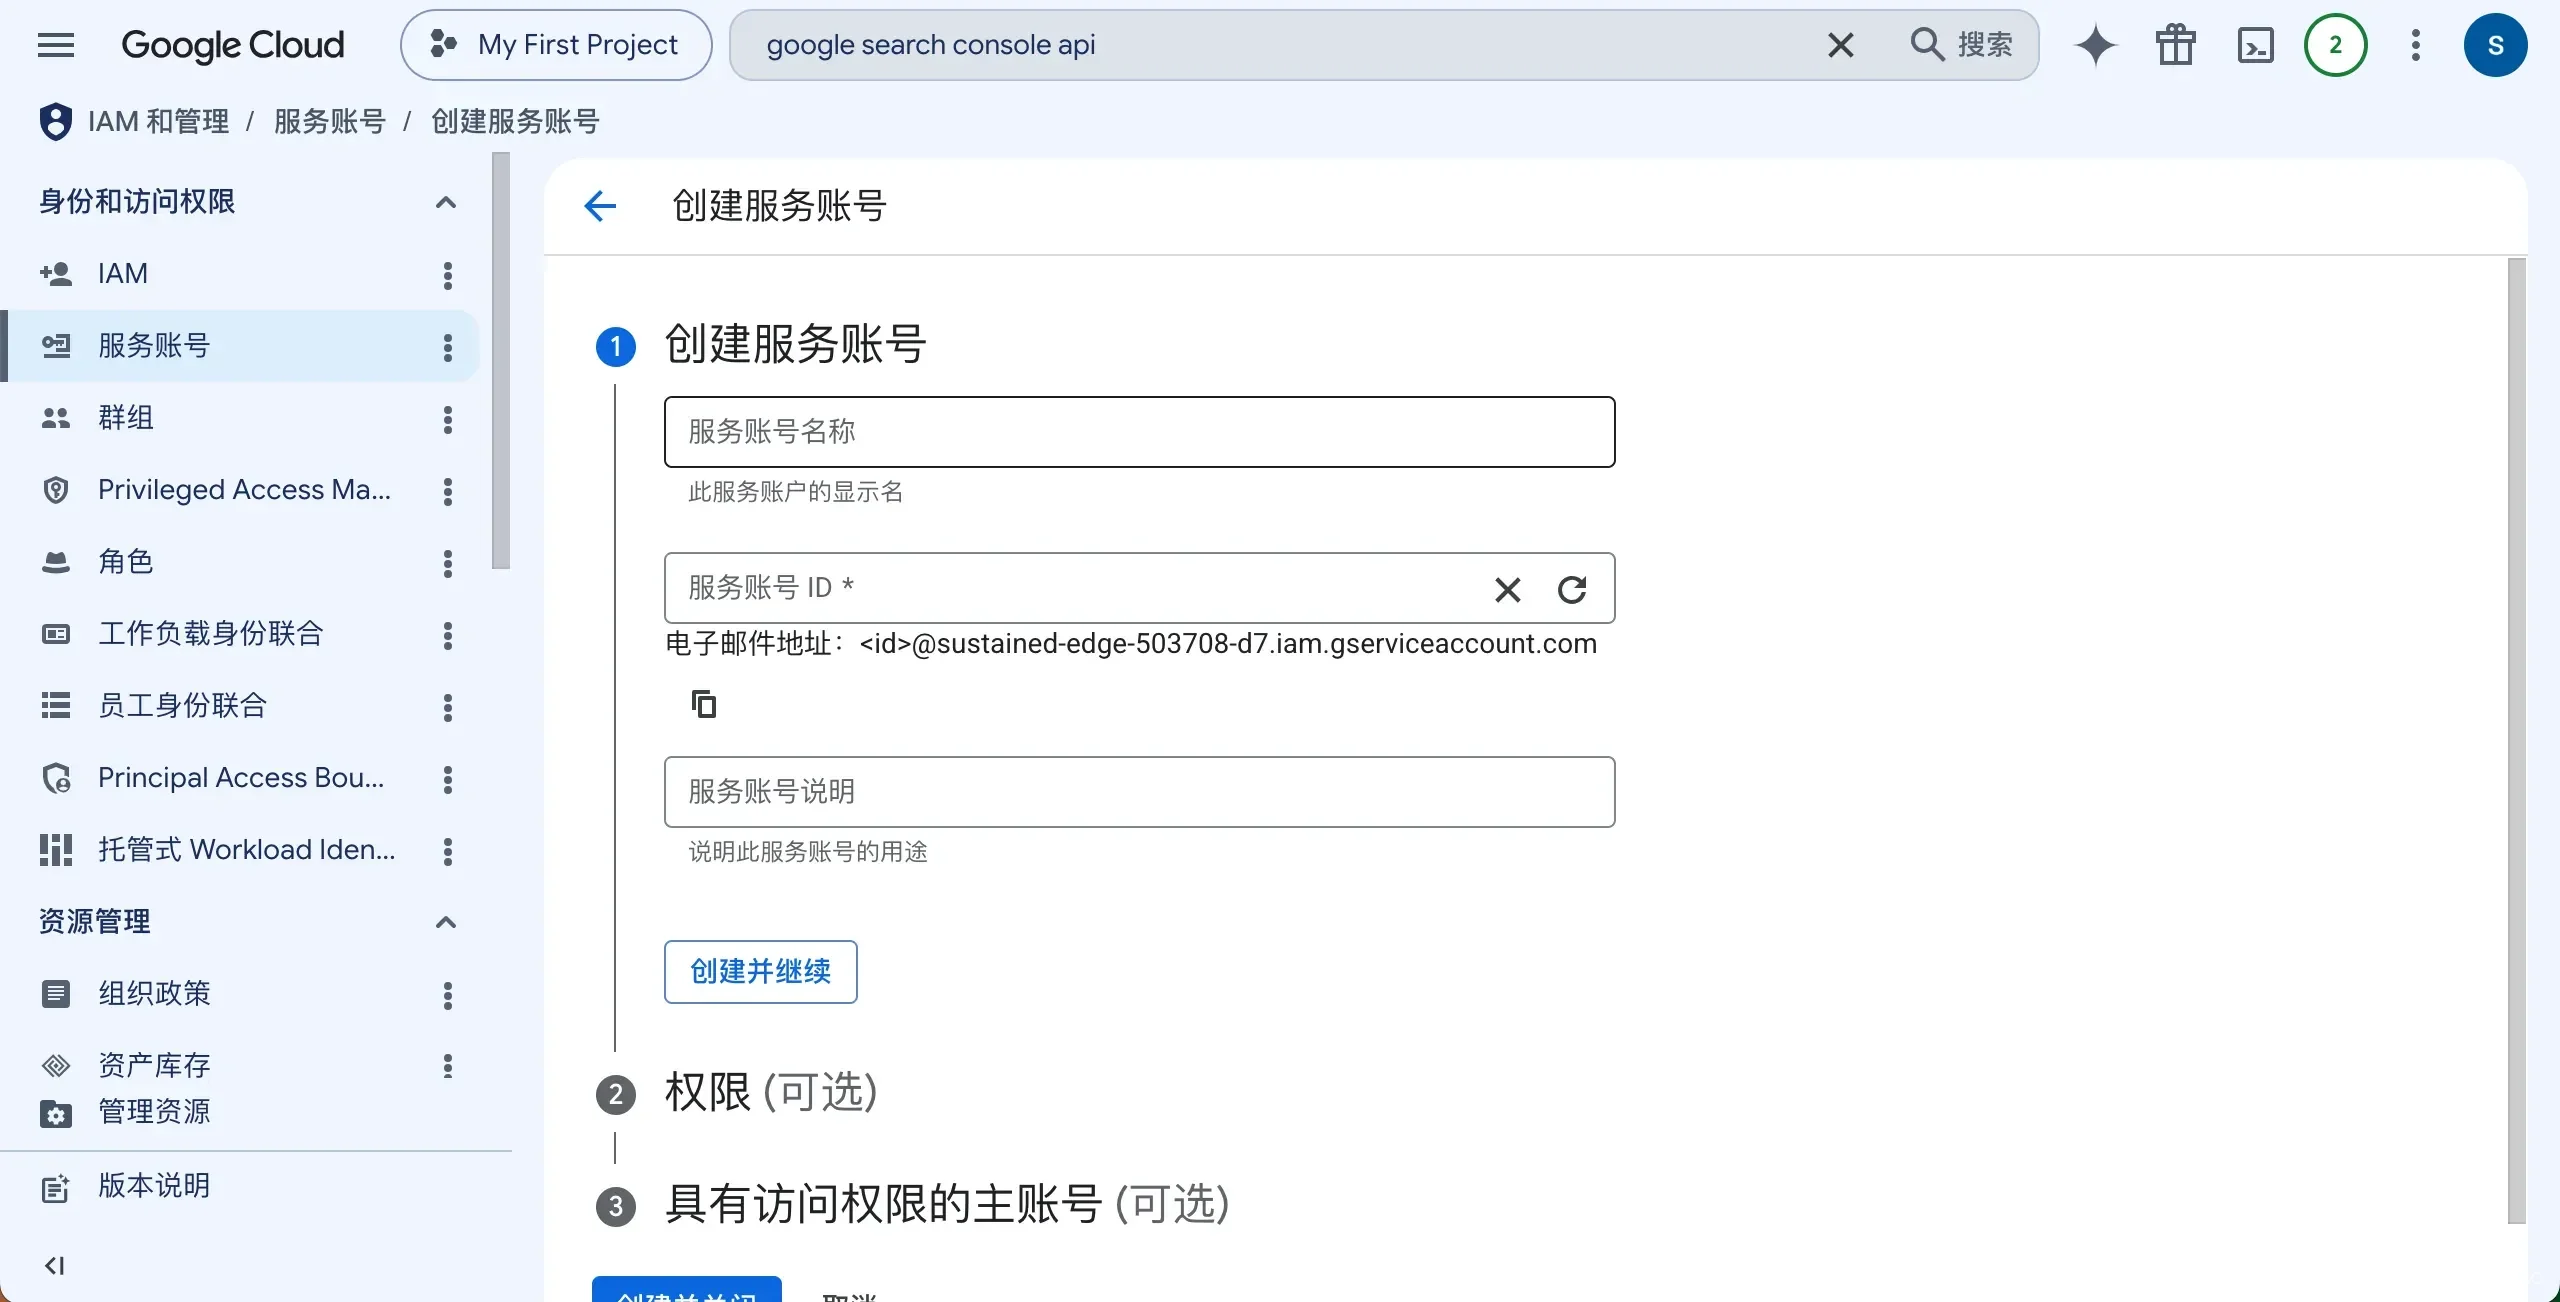Open the three-dot settings menu in header
The height and width of the screenshot is (1302, 2560).
(x=2416, y=45)
